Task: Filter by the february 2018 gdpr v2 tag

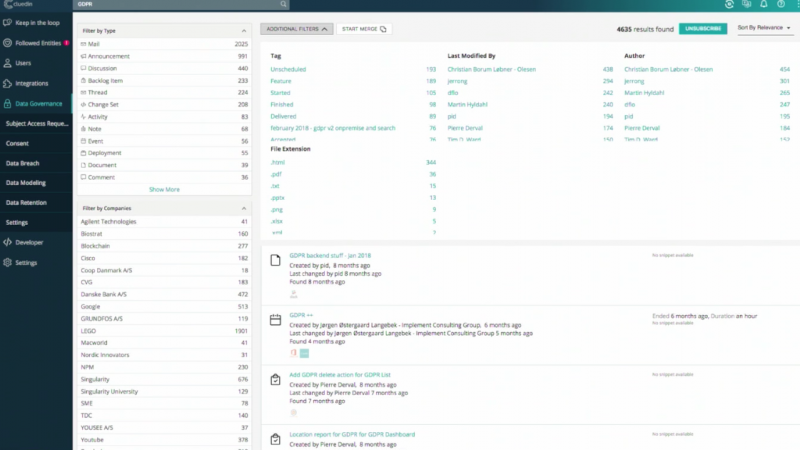Action: point(333,128)
